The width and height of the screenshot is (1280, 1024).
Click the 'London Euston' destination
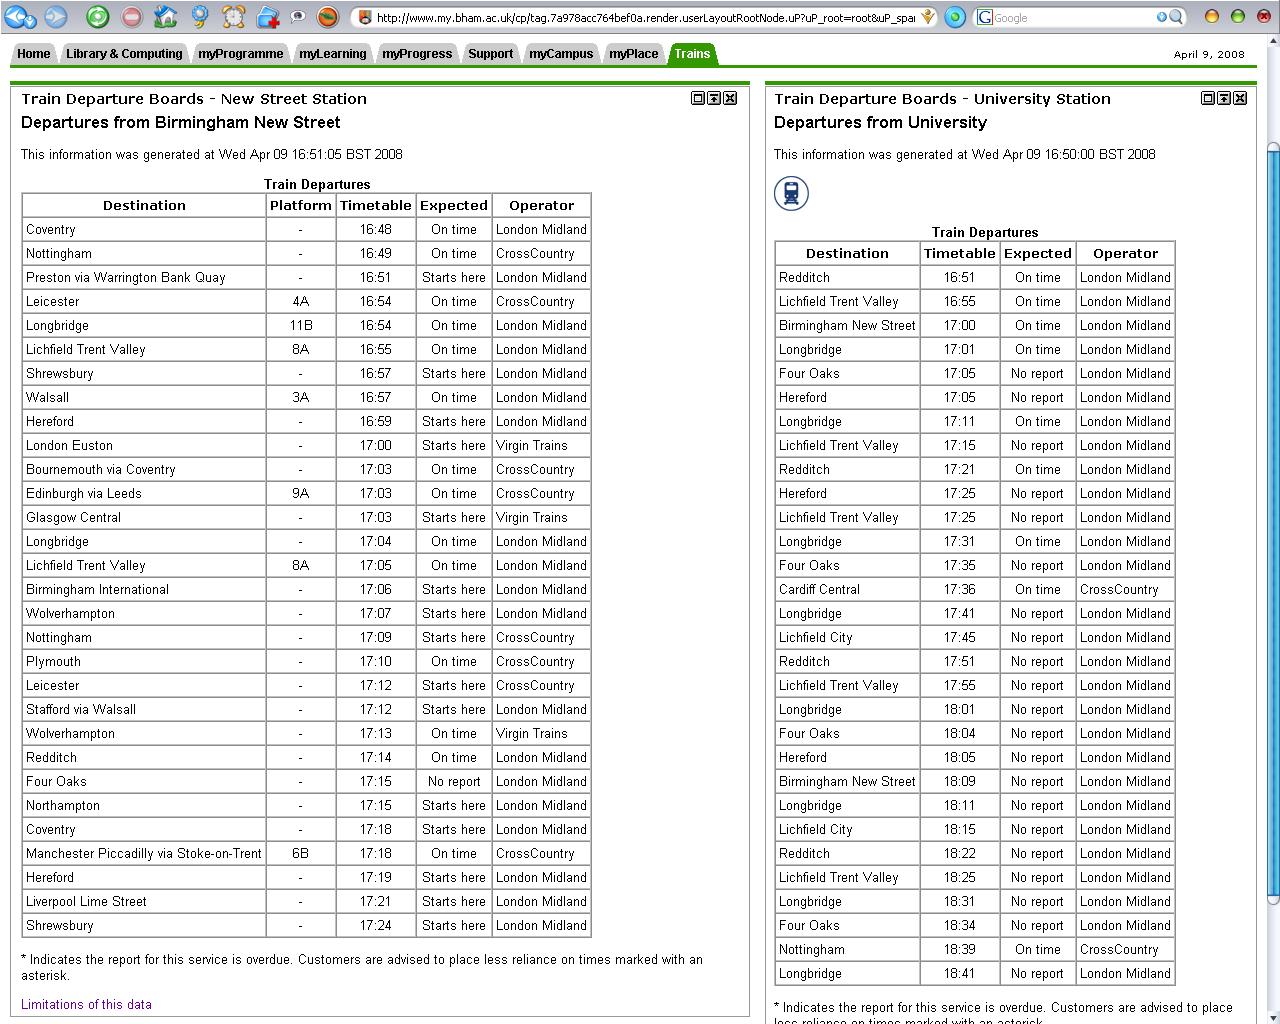[69, 445]
